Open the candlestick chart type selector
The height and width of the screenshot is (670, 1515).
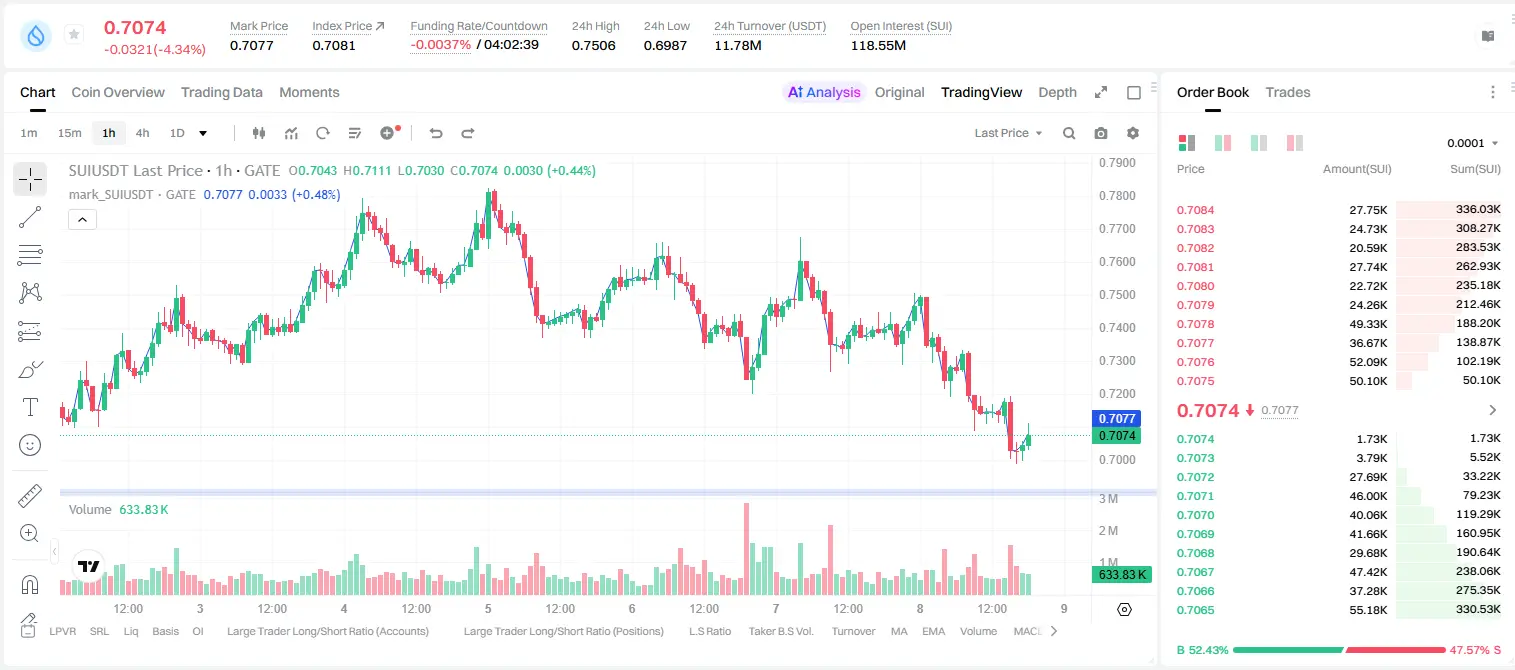(260, 133)
